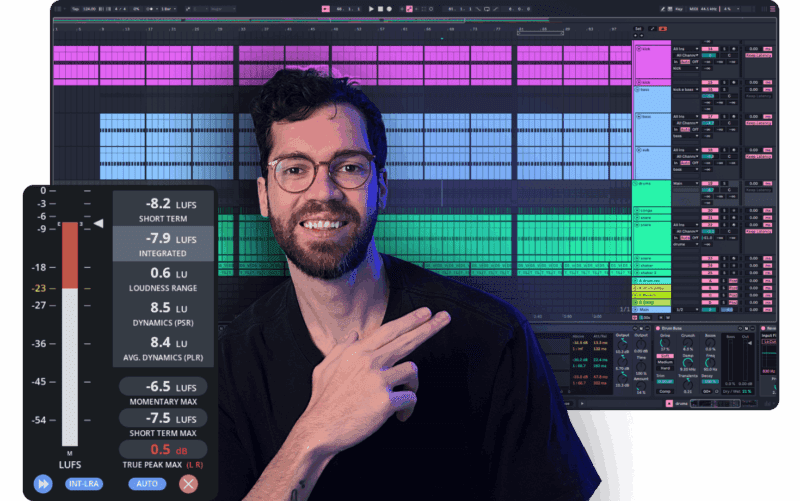Unfold the sub track header
Image resolution: width=800 pixels, height=501 pixels.
click(x=639, y=150)
